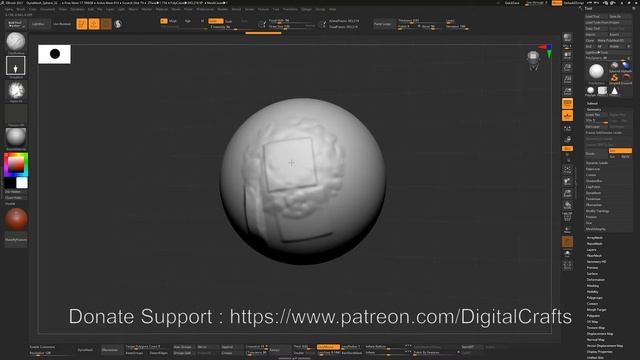Click the Frame mesh icon
The height and width of the screenshot is (360, 640).
point(567,169)
